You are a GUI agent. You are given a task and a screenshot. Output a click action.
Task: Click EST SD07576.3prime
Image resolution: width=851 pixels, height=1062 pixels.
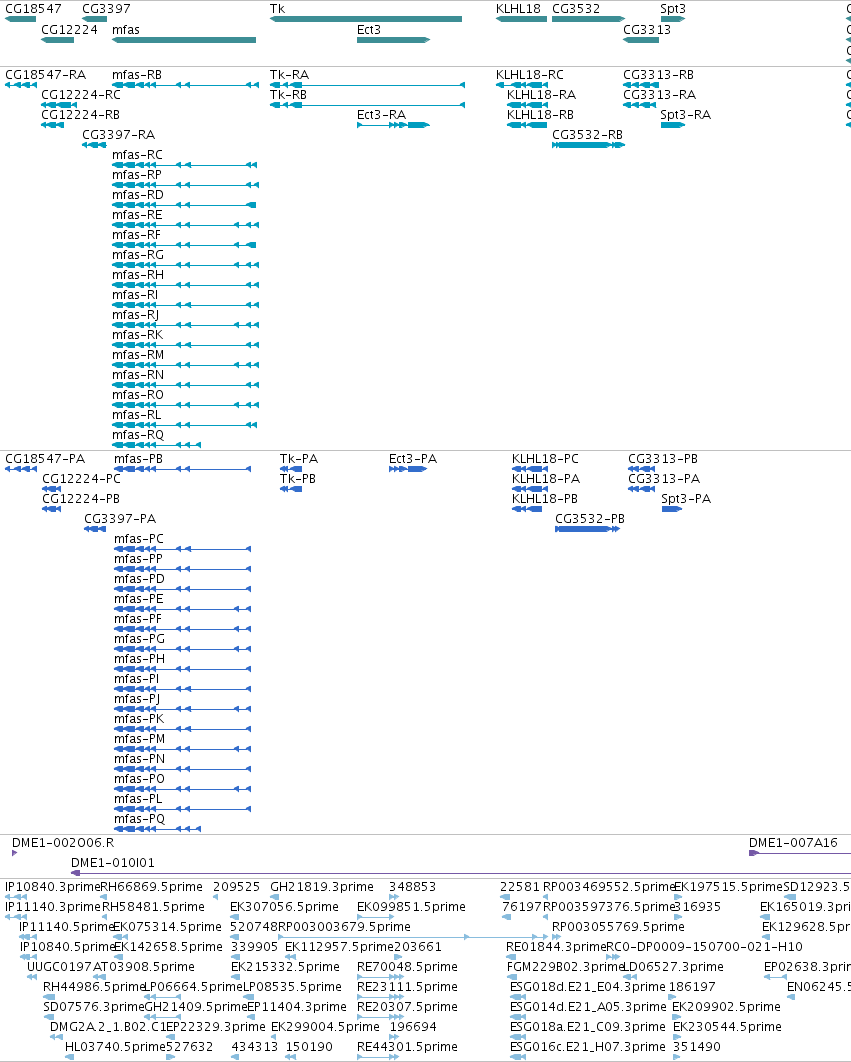coord(94,1006)
